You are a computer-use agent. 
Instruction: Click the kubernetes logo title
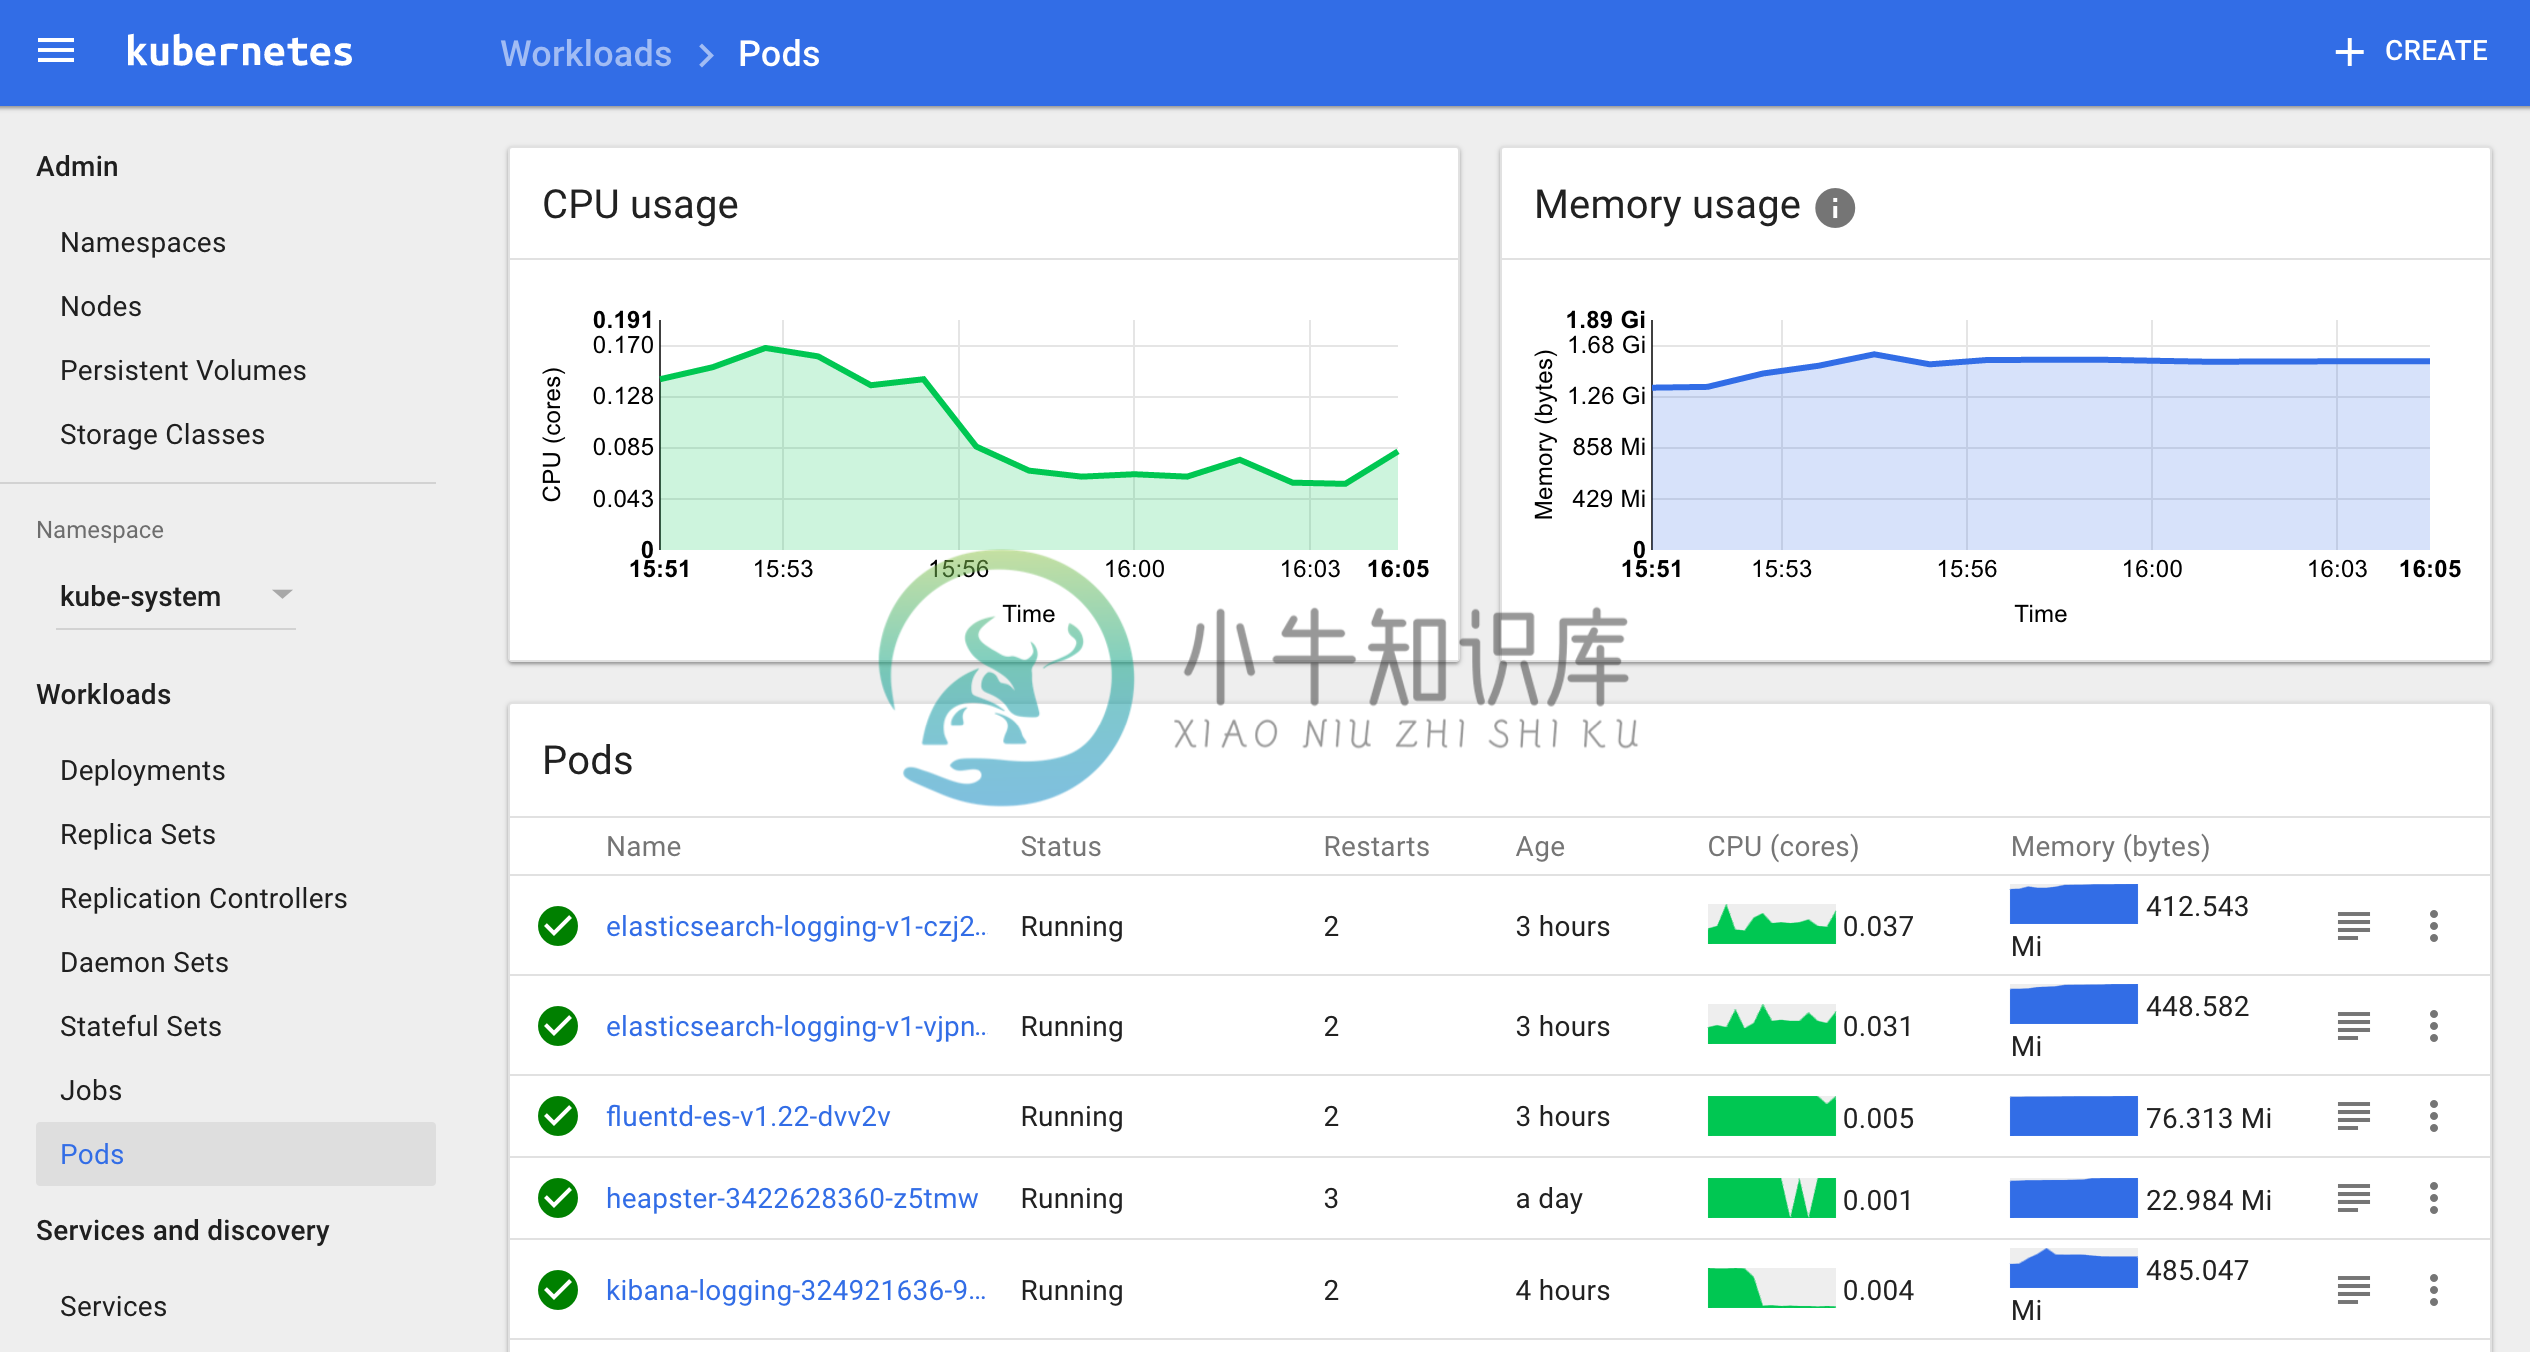(239, 51)
